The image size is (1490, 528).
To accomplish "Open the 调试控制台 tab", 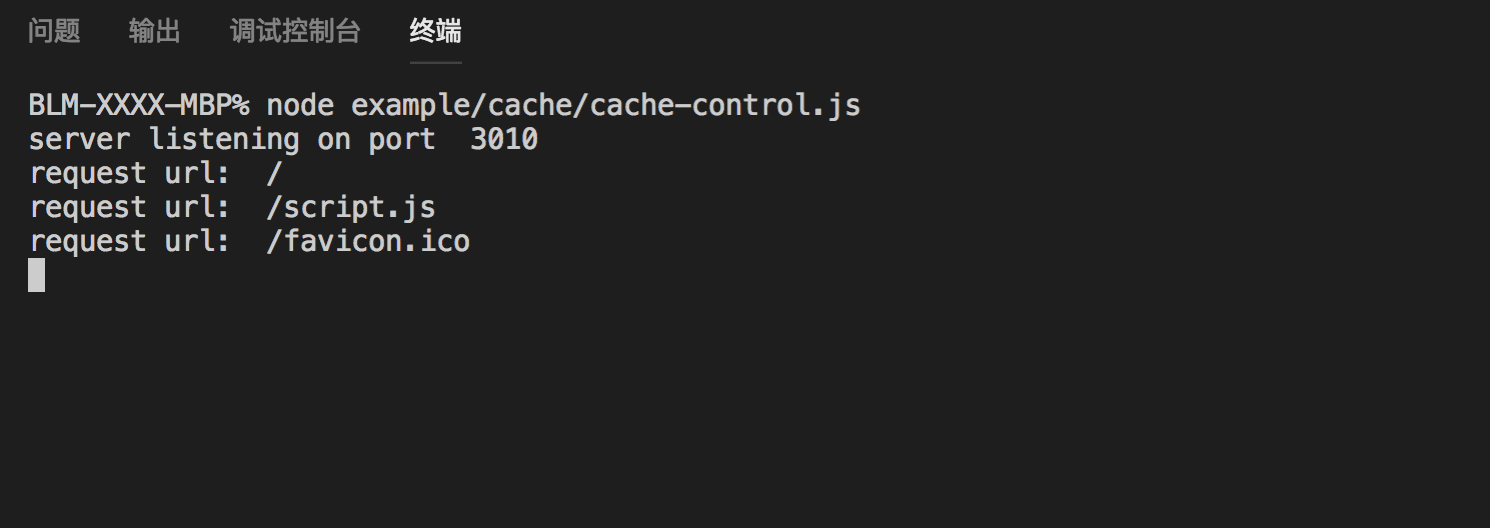I will tap(295, 32).
